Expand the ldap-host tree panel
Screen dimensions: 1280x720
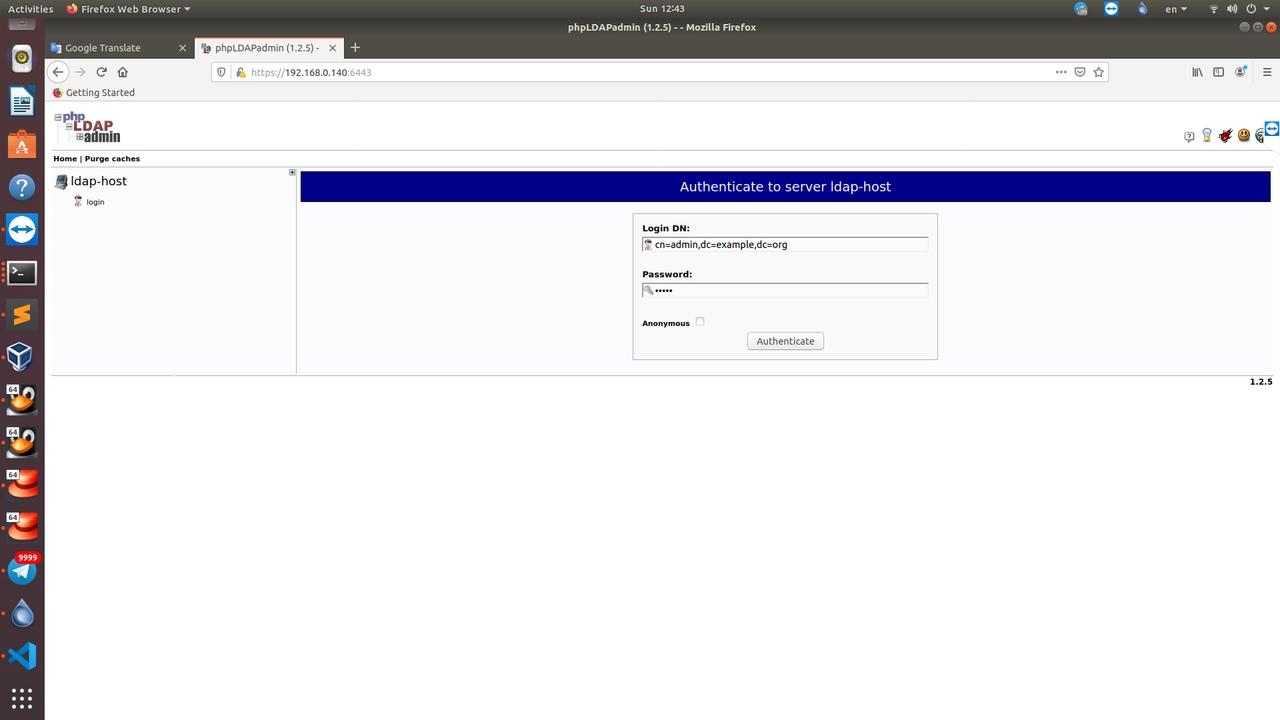coord(292,172)
